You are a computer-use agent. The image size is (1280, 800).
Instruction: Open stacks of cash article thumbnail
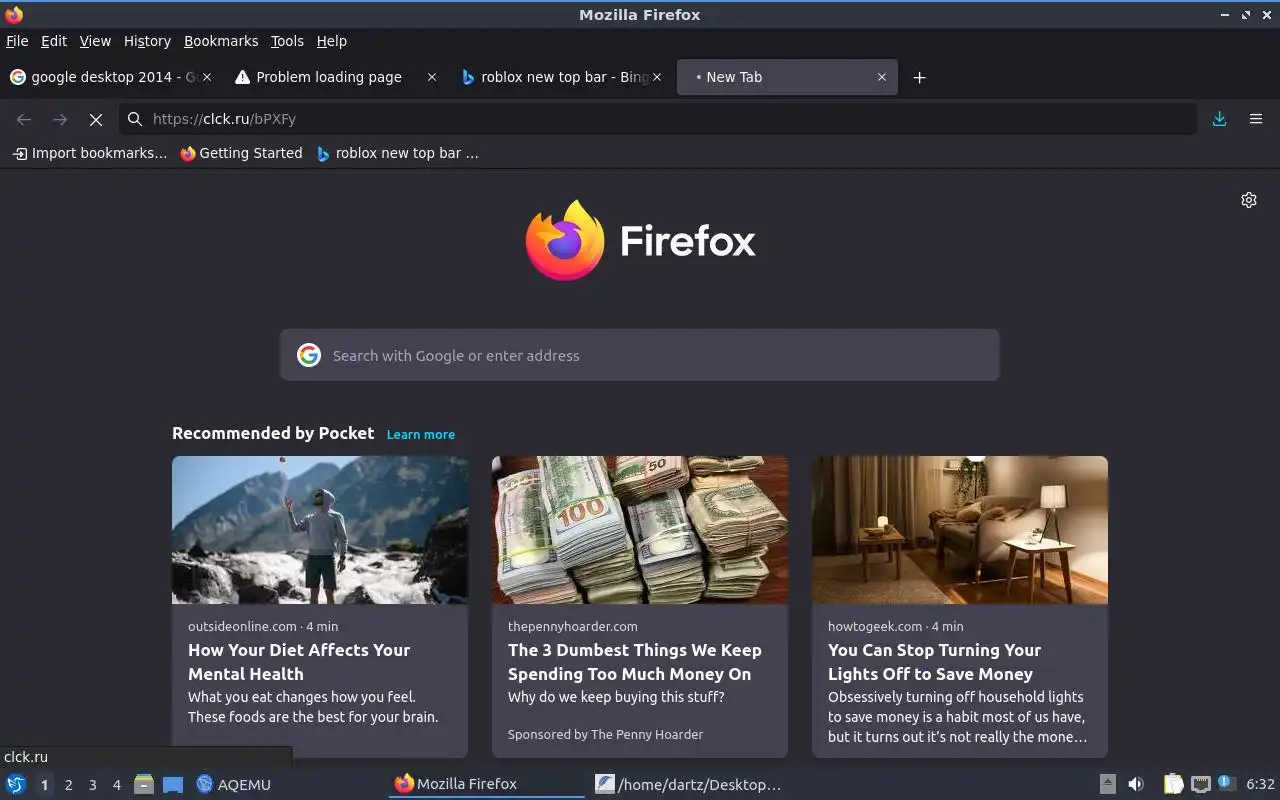[x=640, y=530]
